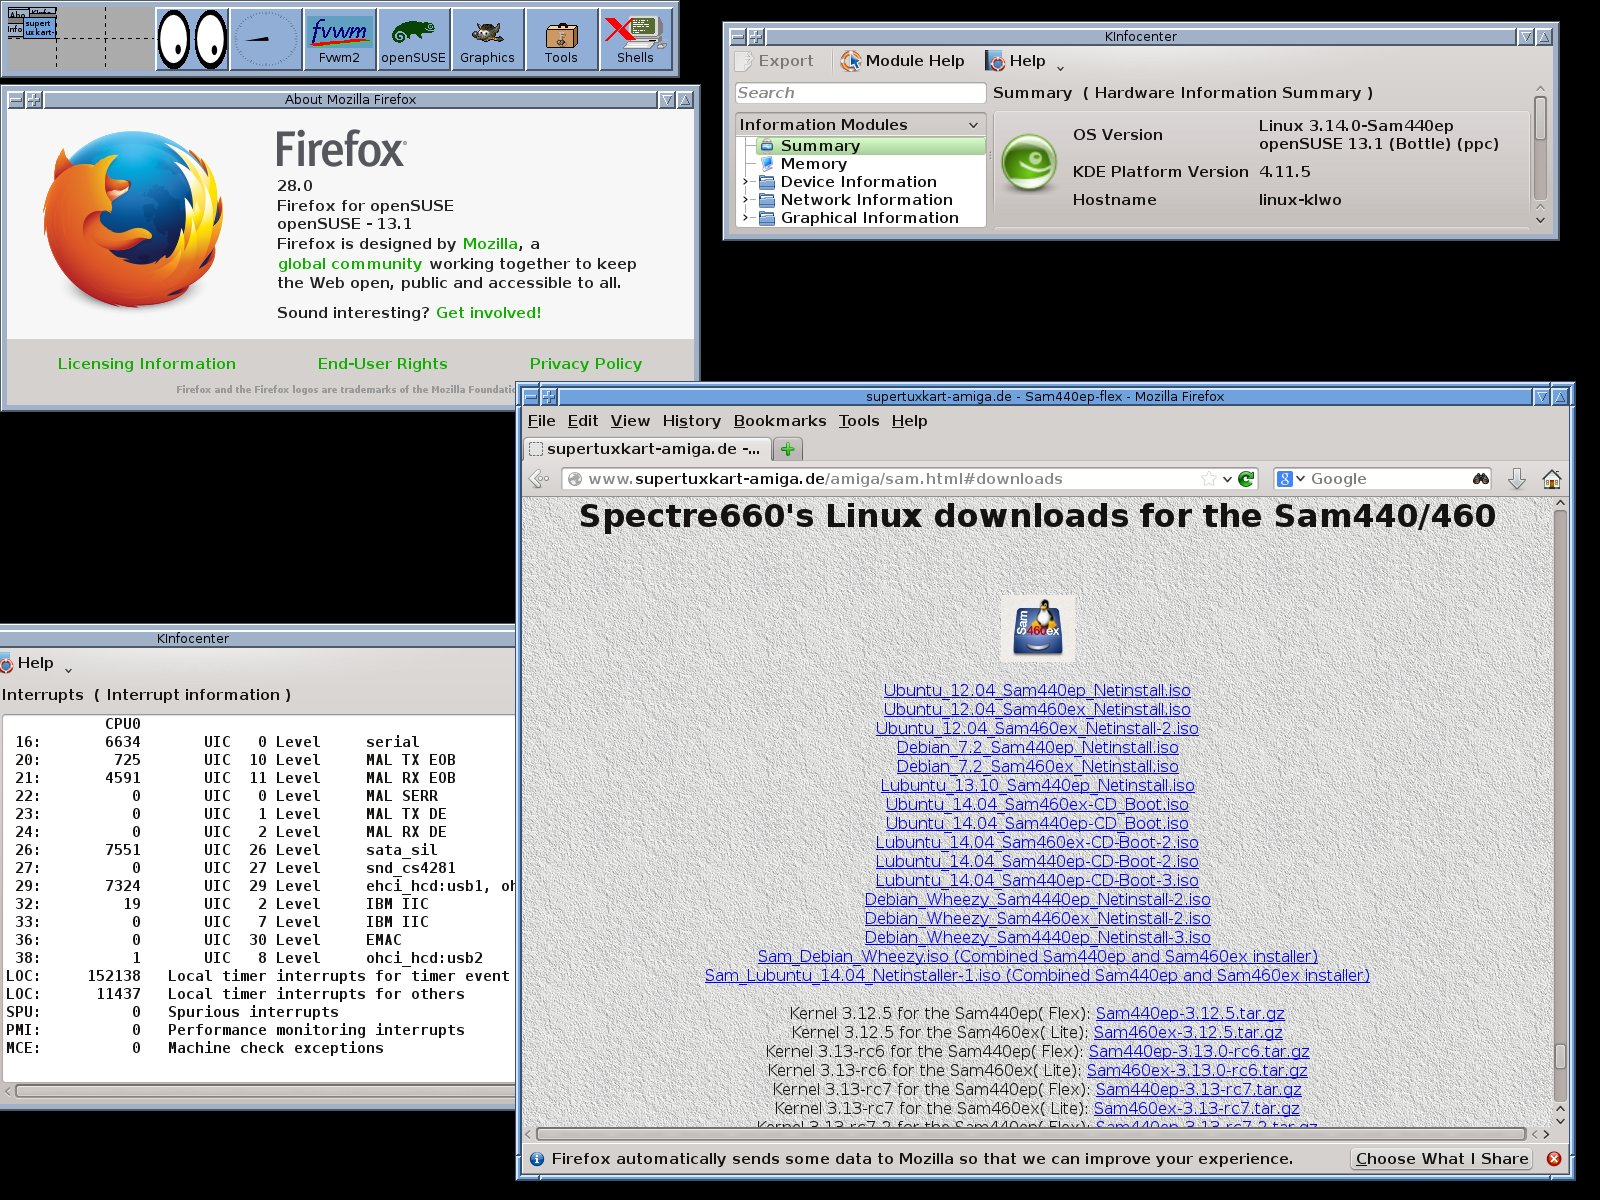Click the Firefox page vertical scrollbar thumb
Image resolution: width=1600 pixels, height=1200 pixels.
[x=1560, y=1057]
